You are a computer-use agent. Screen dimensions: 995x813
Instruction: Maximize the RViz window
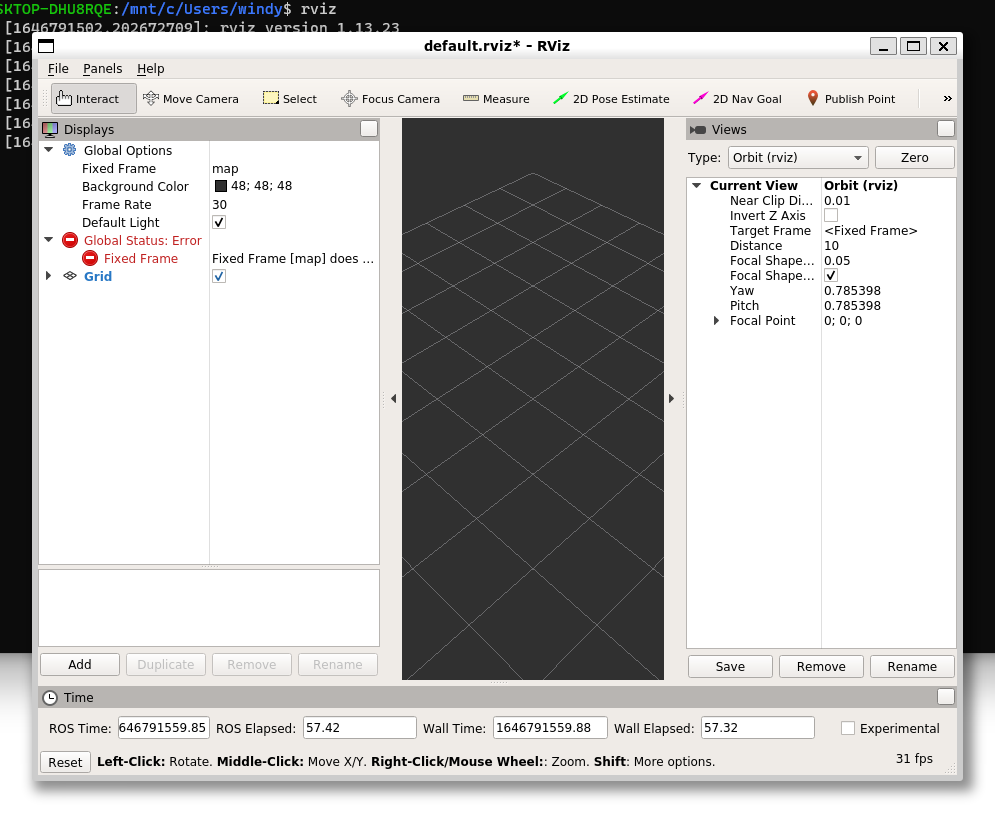point(913,46)
